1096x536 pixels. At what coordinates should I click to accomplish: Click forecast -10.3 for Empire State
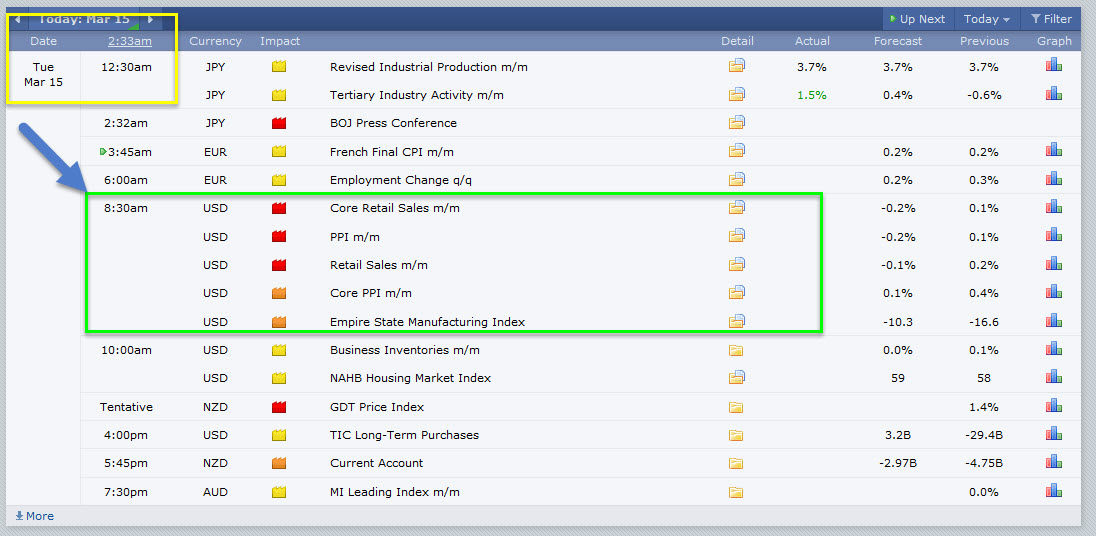coord(898,322)
